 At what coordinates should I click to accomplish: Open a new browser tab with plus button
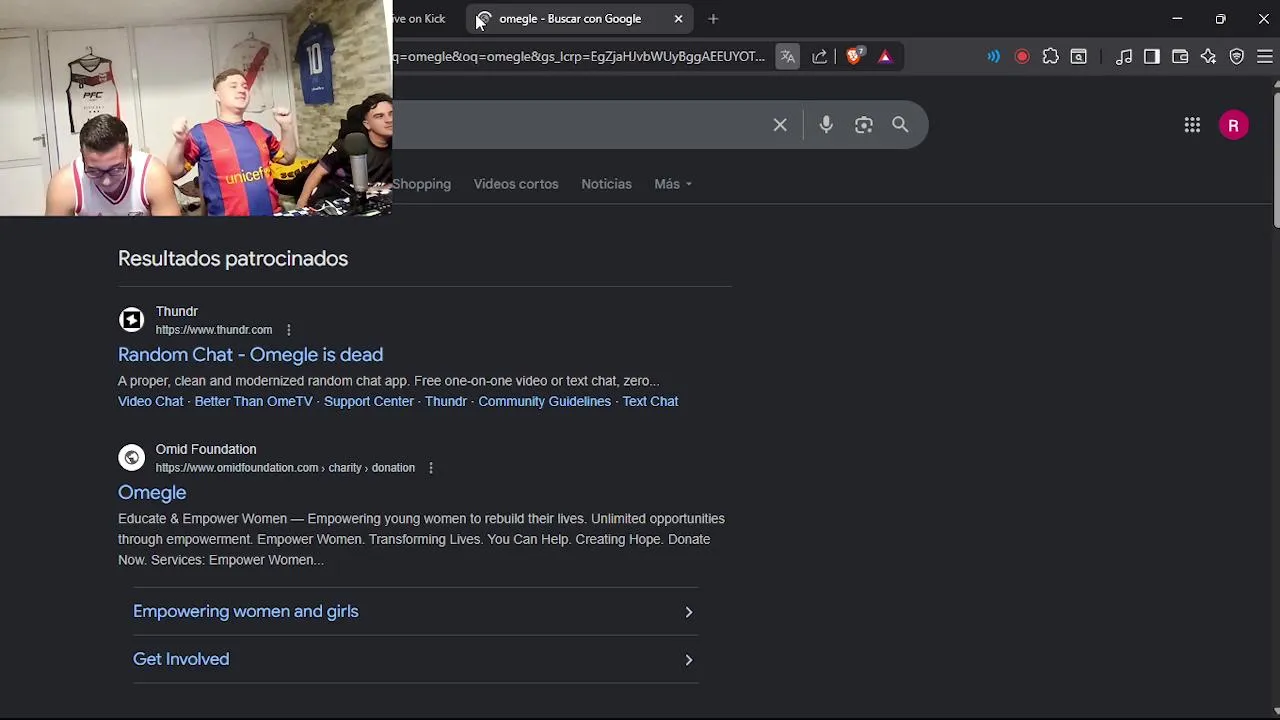(x=713, y=19)
